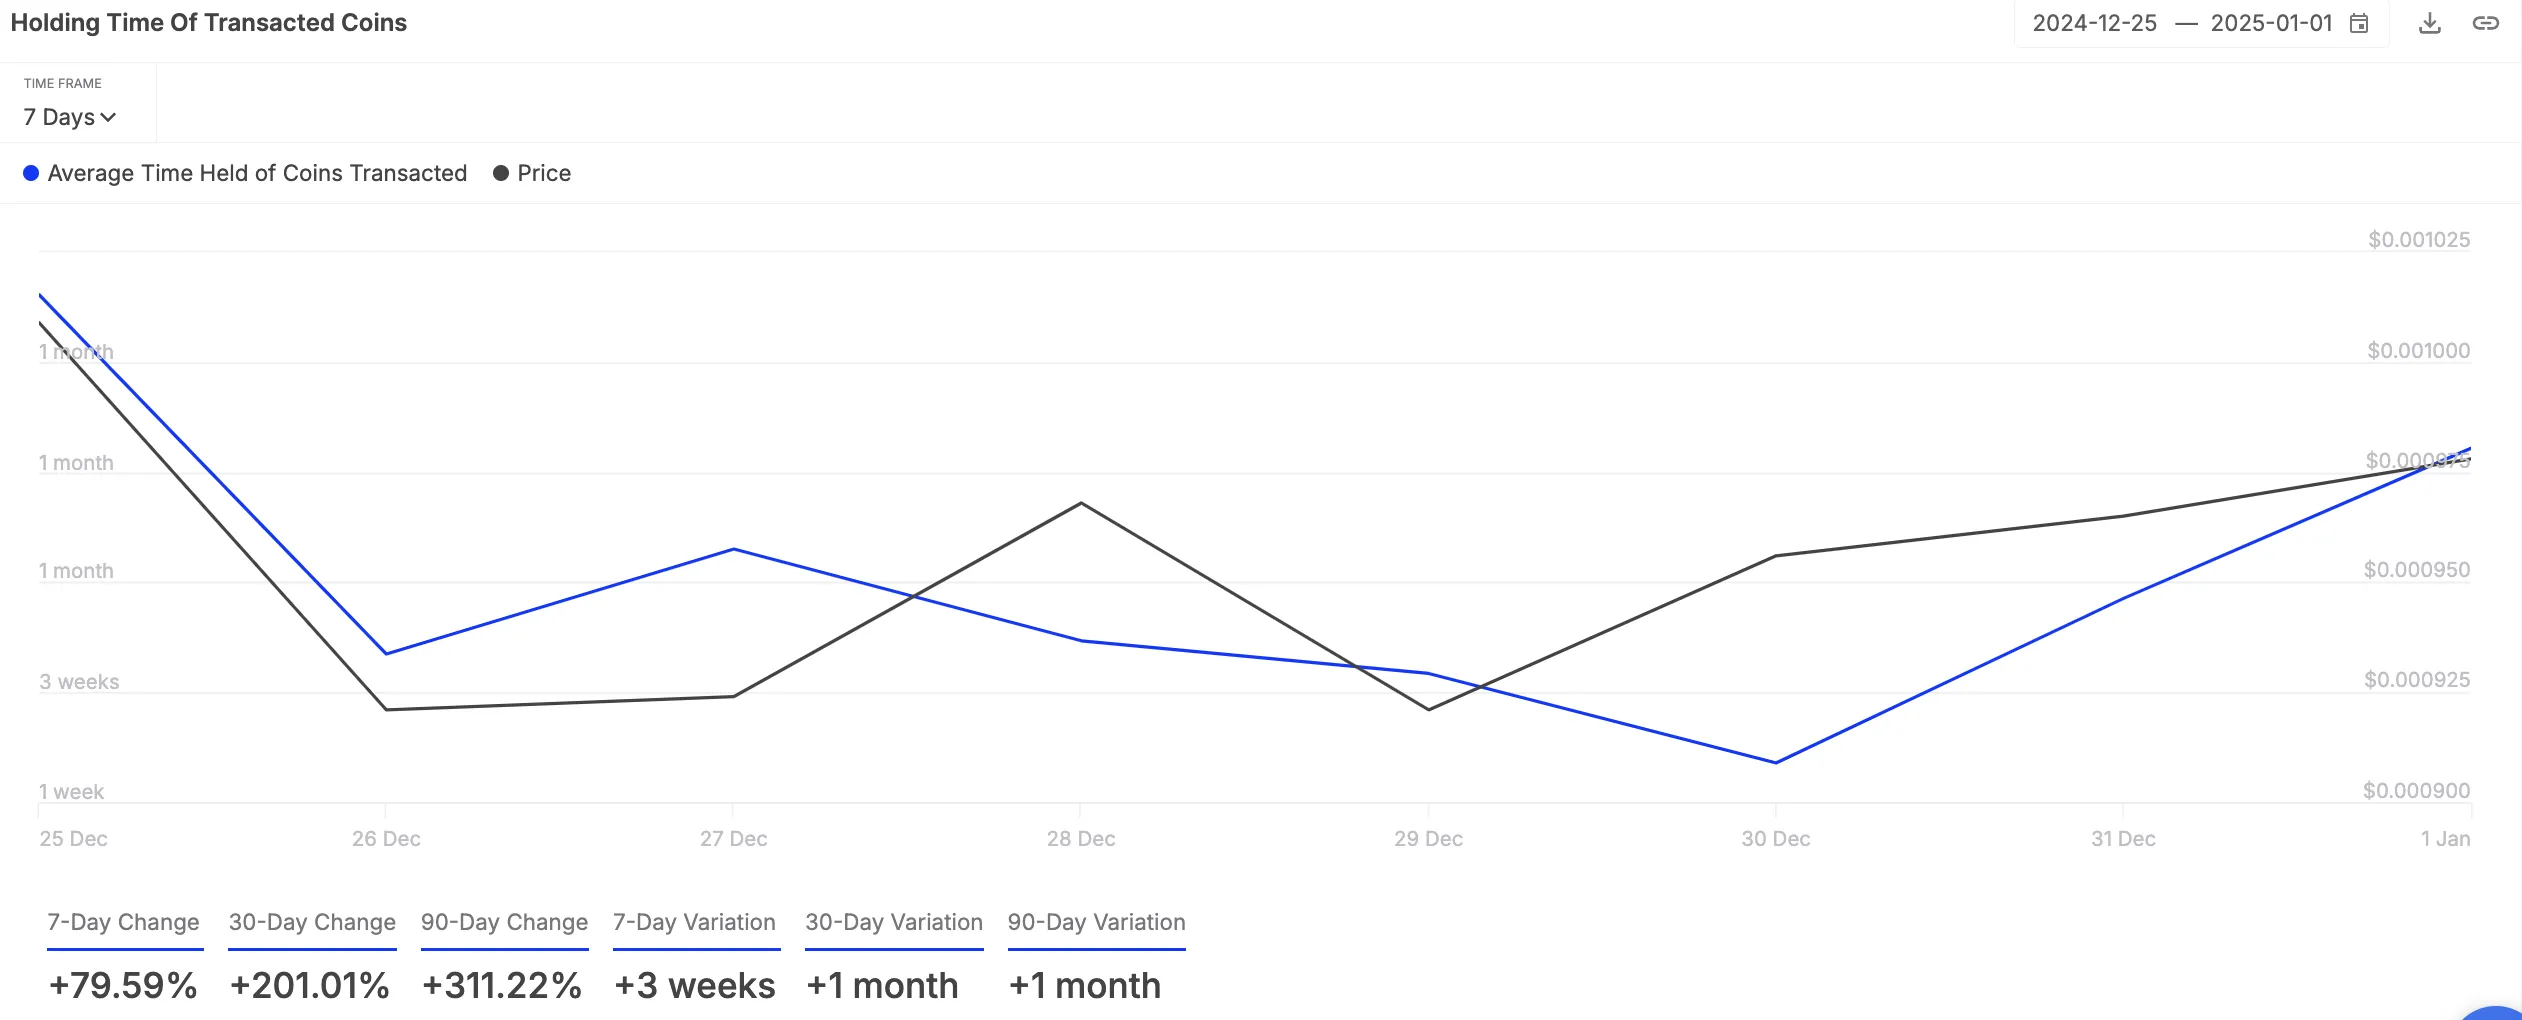Click the 28 Dec price peak point
Image resolution: width=2522 pixels, height=1020 pixels.
click(x=1081, y=503)
